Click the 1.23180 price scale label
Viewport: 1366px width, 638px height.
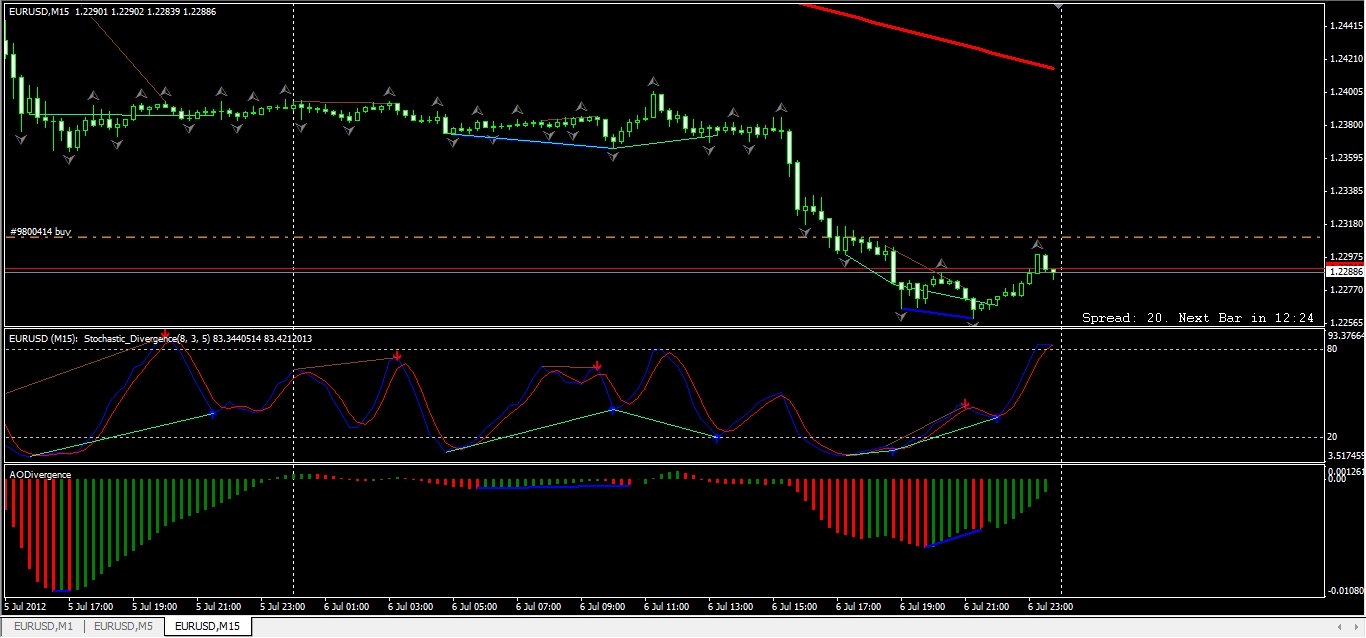pyautogui.click(x=1346, y=224)
